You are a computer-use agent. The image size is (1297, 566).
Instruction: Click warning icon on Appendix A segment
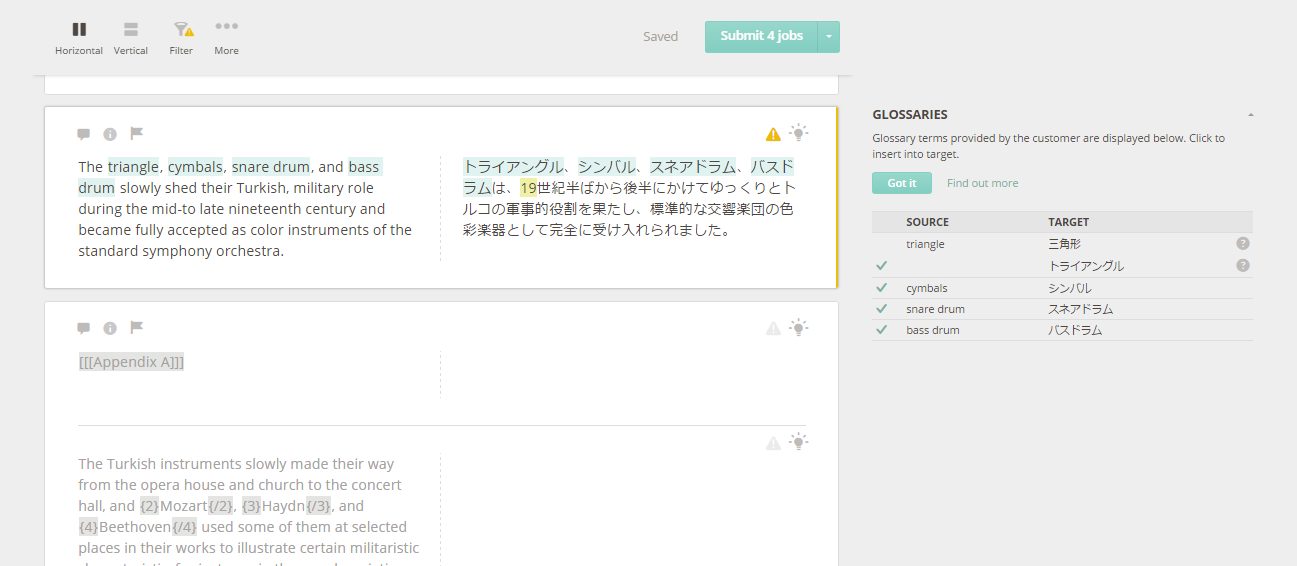tap(773, 328)
